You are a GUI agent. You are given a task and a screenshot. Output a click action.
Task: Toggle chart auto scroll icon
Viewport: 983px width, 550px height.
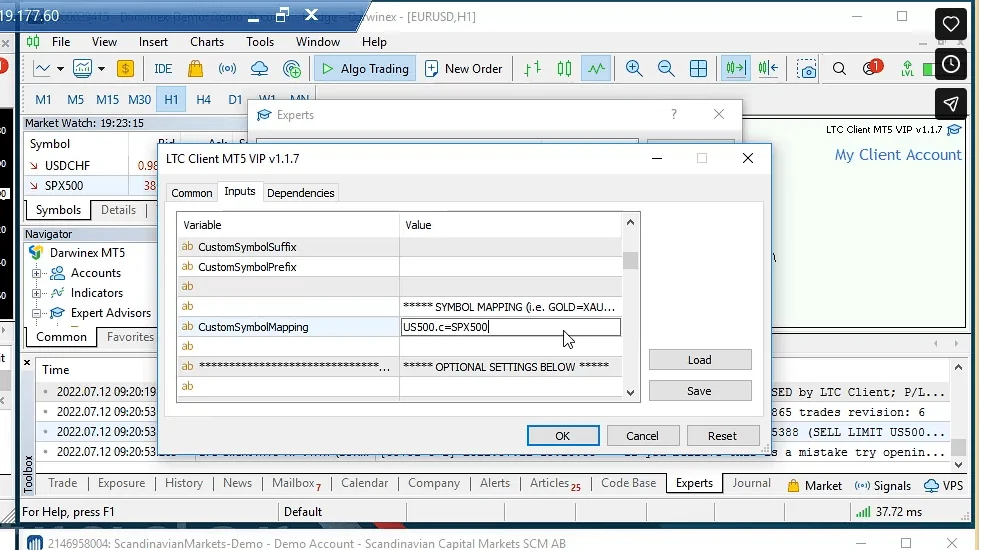tap(735, 68)
